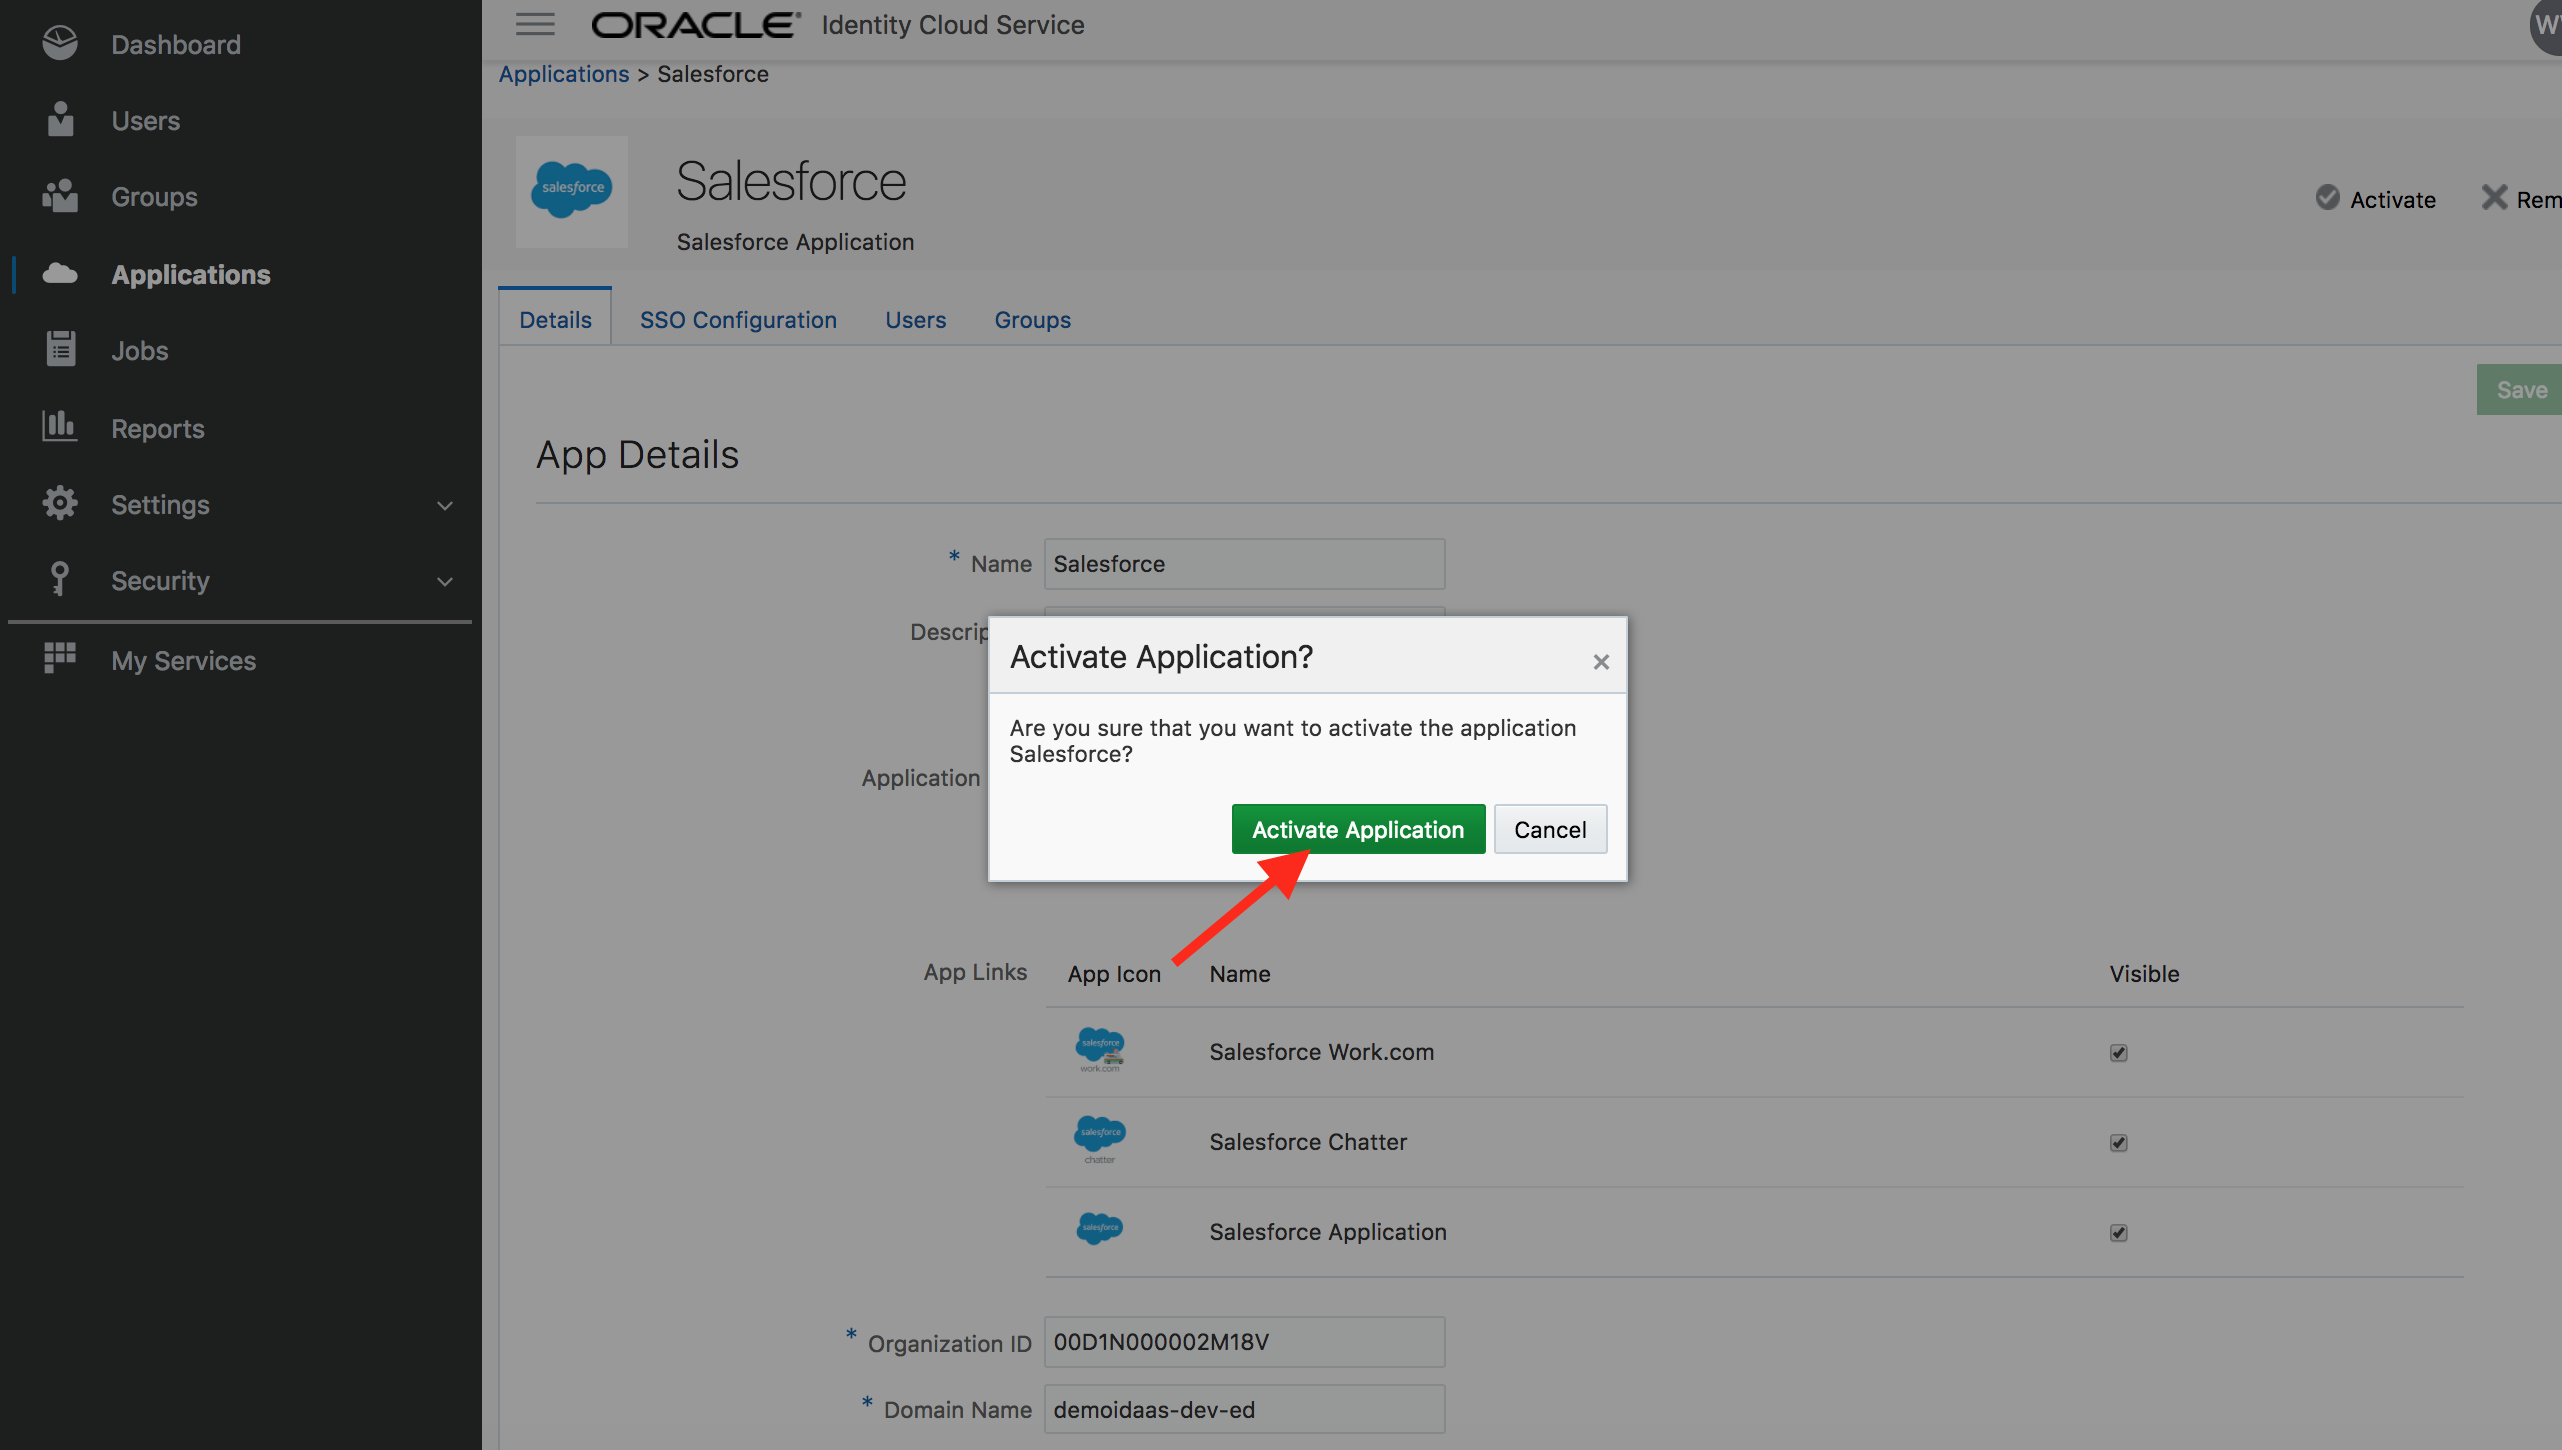Select Salesforce Application link name
Image resolution: width=2562 pixels, height=1450 pixels.
(x=1328, y=1232)
